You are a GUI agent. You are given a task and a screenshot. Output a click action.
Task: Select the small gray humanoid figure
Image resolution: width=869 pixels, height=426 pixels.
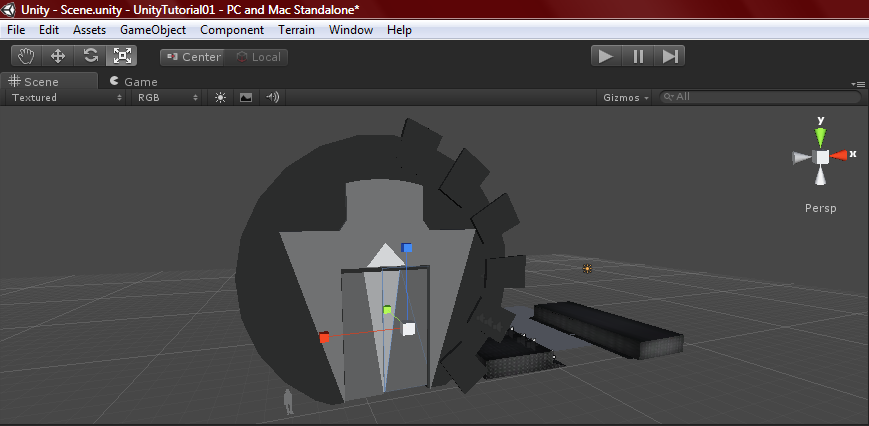(x=288, y=402)
